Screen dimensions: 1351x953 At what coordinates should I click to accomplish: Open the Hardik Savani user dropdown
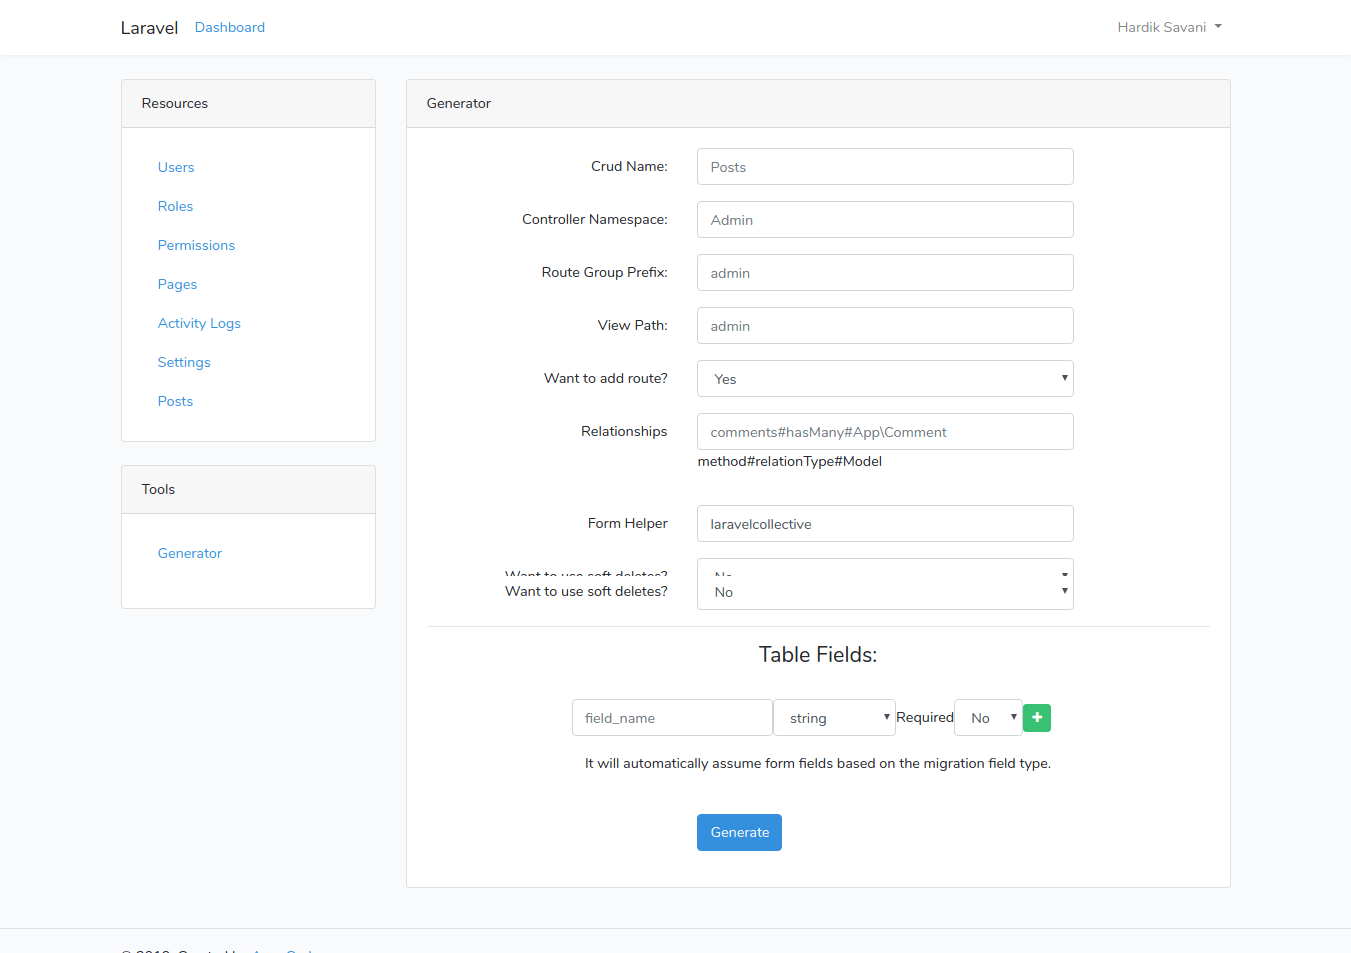click(x=1168, y=27)
